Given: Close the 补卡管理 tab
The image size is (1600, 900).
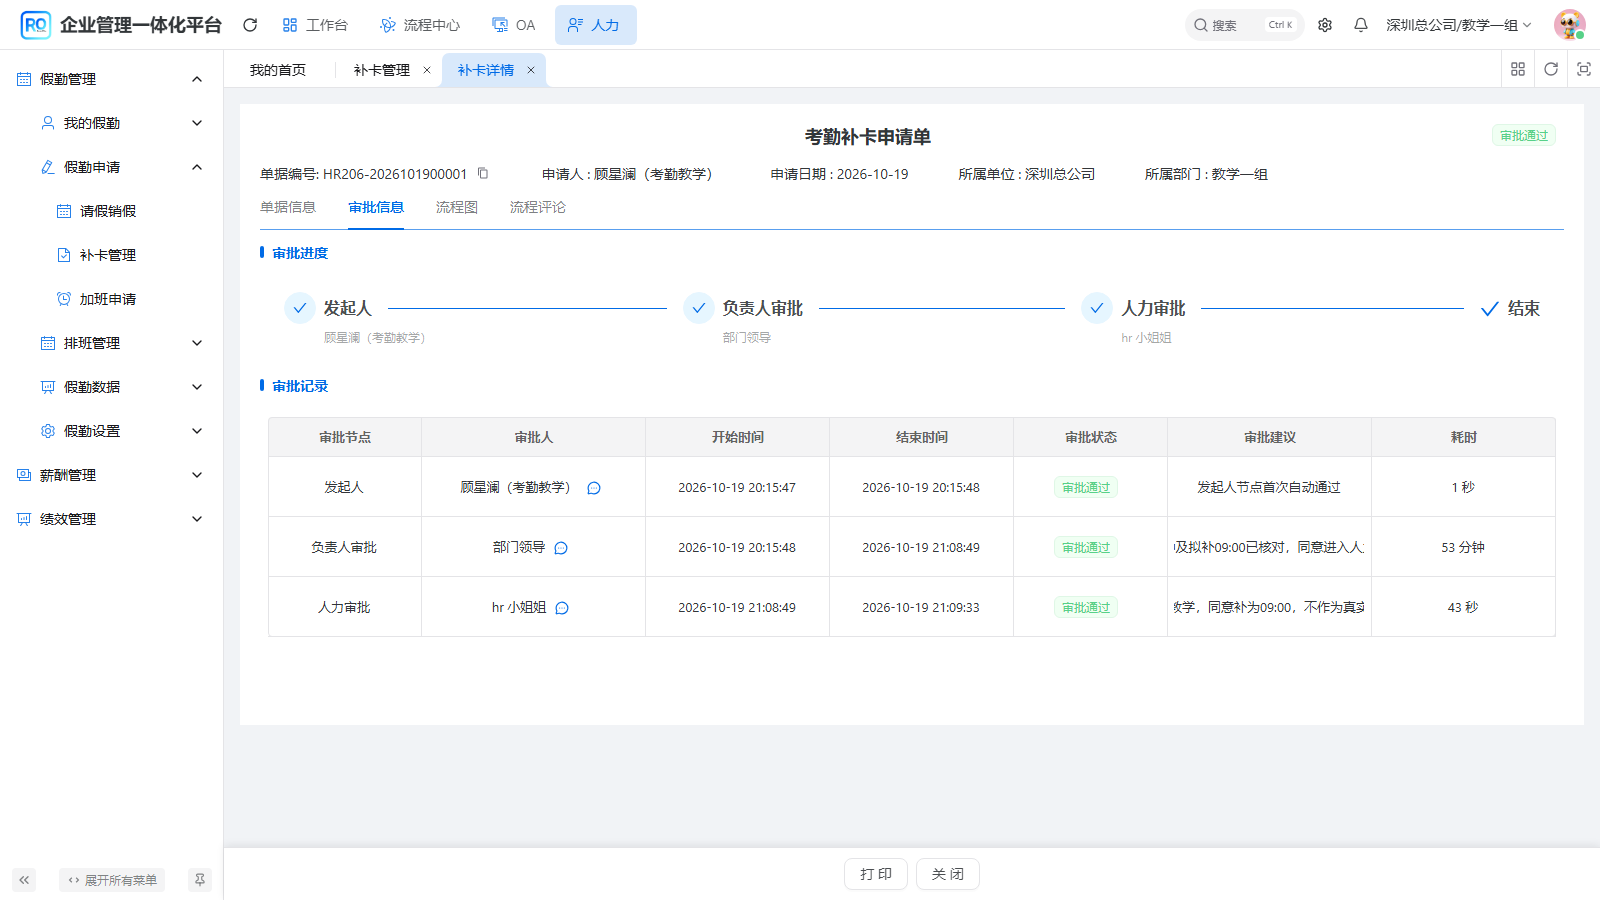Looking at the screenshot, I should click(427, 70).
